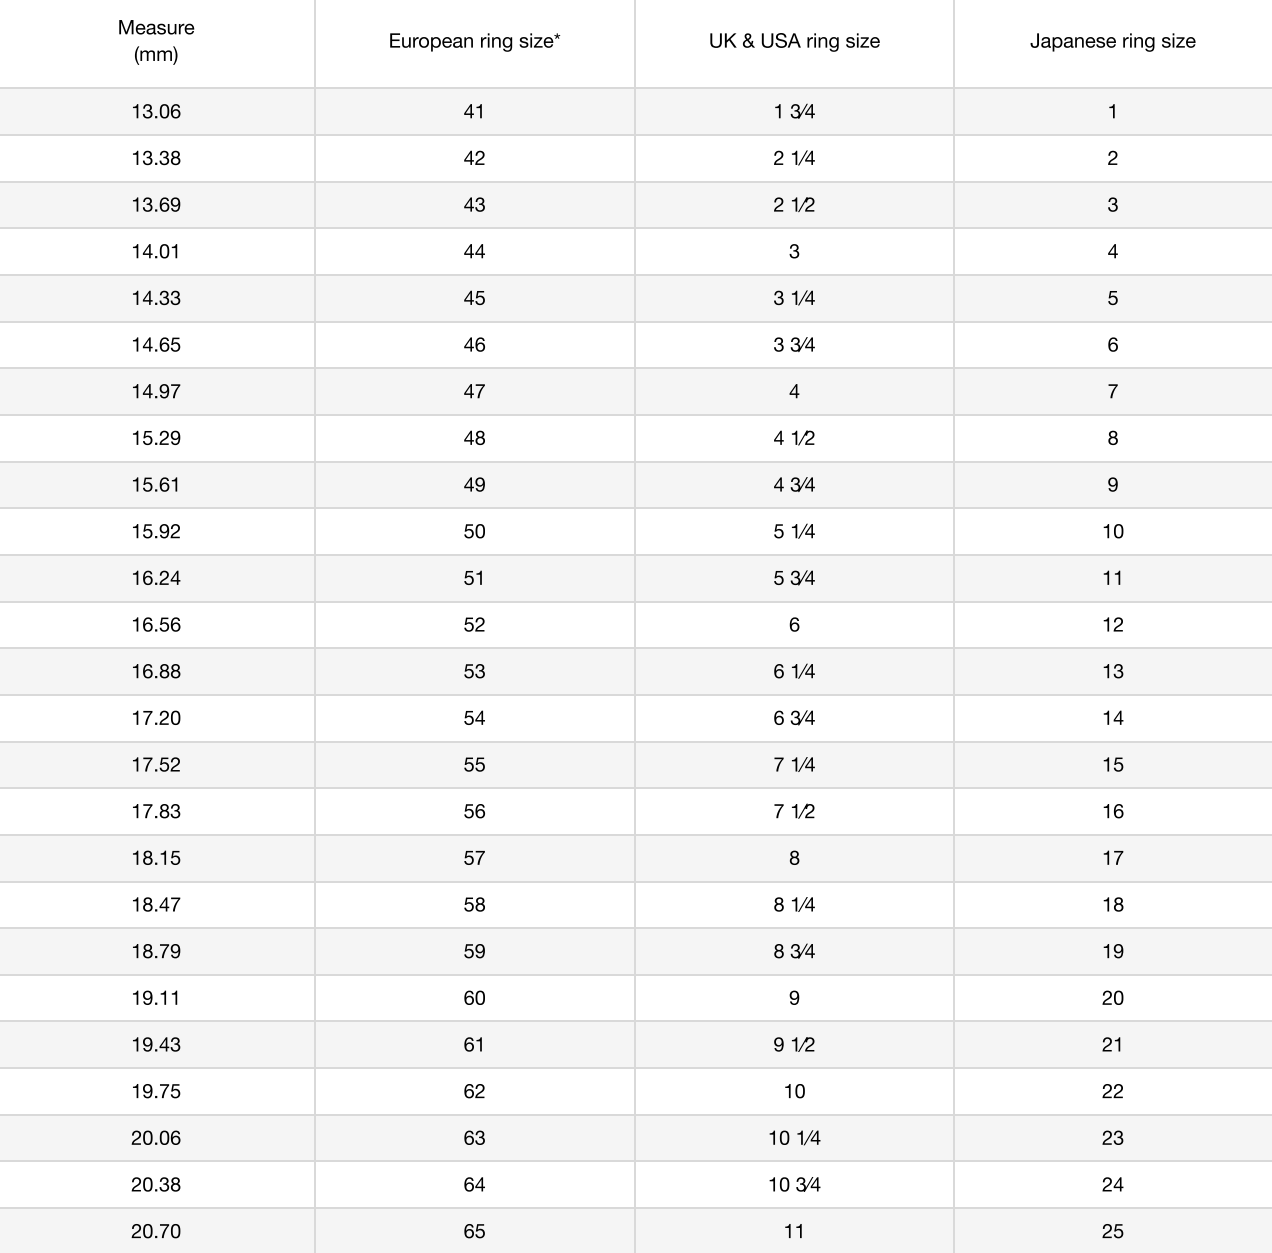Click the European ring size* header
The height and width of the screenshot is (1253, 1272).
[474, 41]
